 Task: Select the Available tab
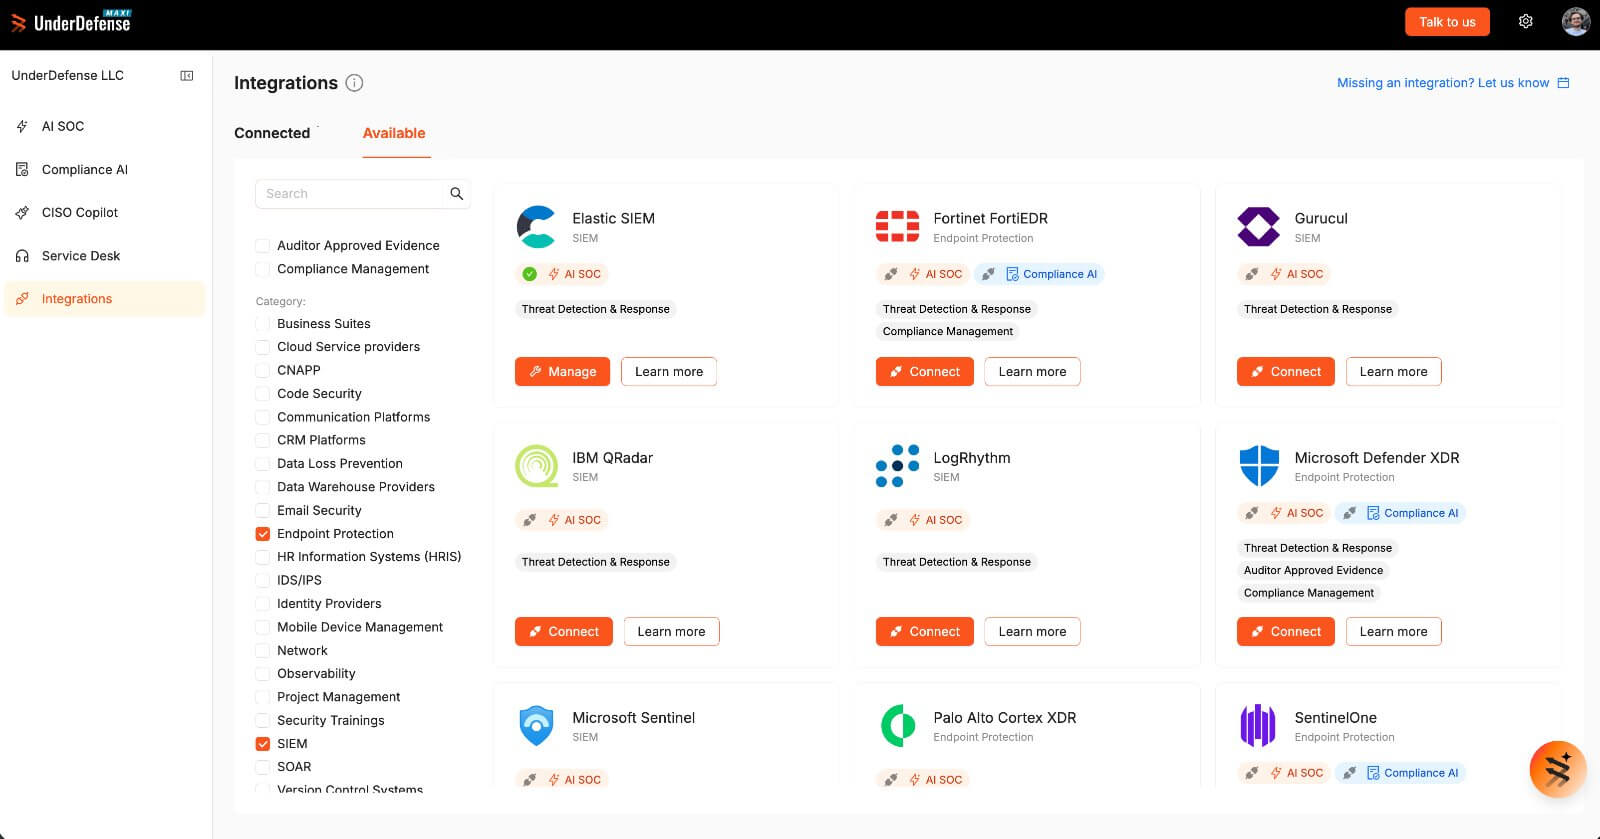tap(394, 133)
